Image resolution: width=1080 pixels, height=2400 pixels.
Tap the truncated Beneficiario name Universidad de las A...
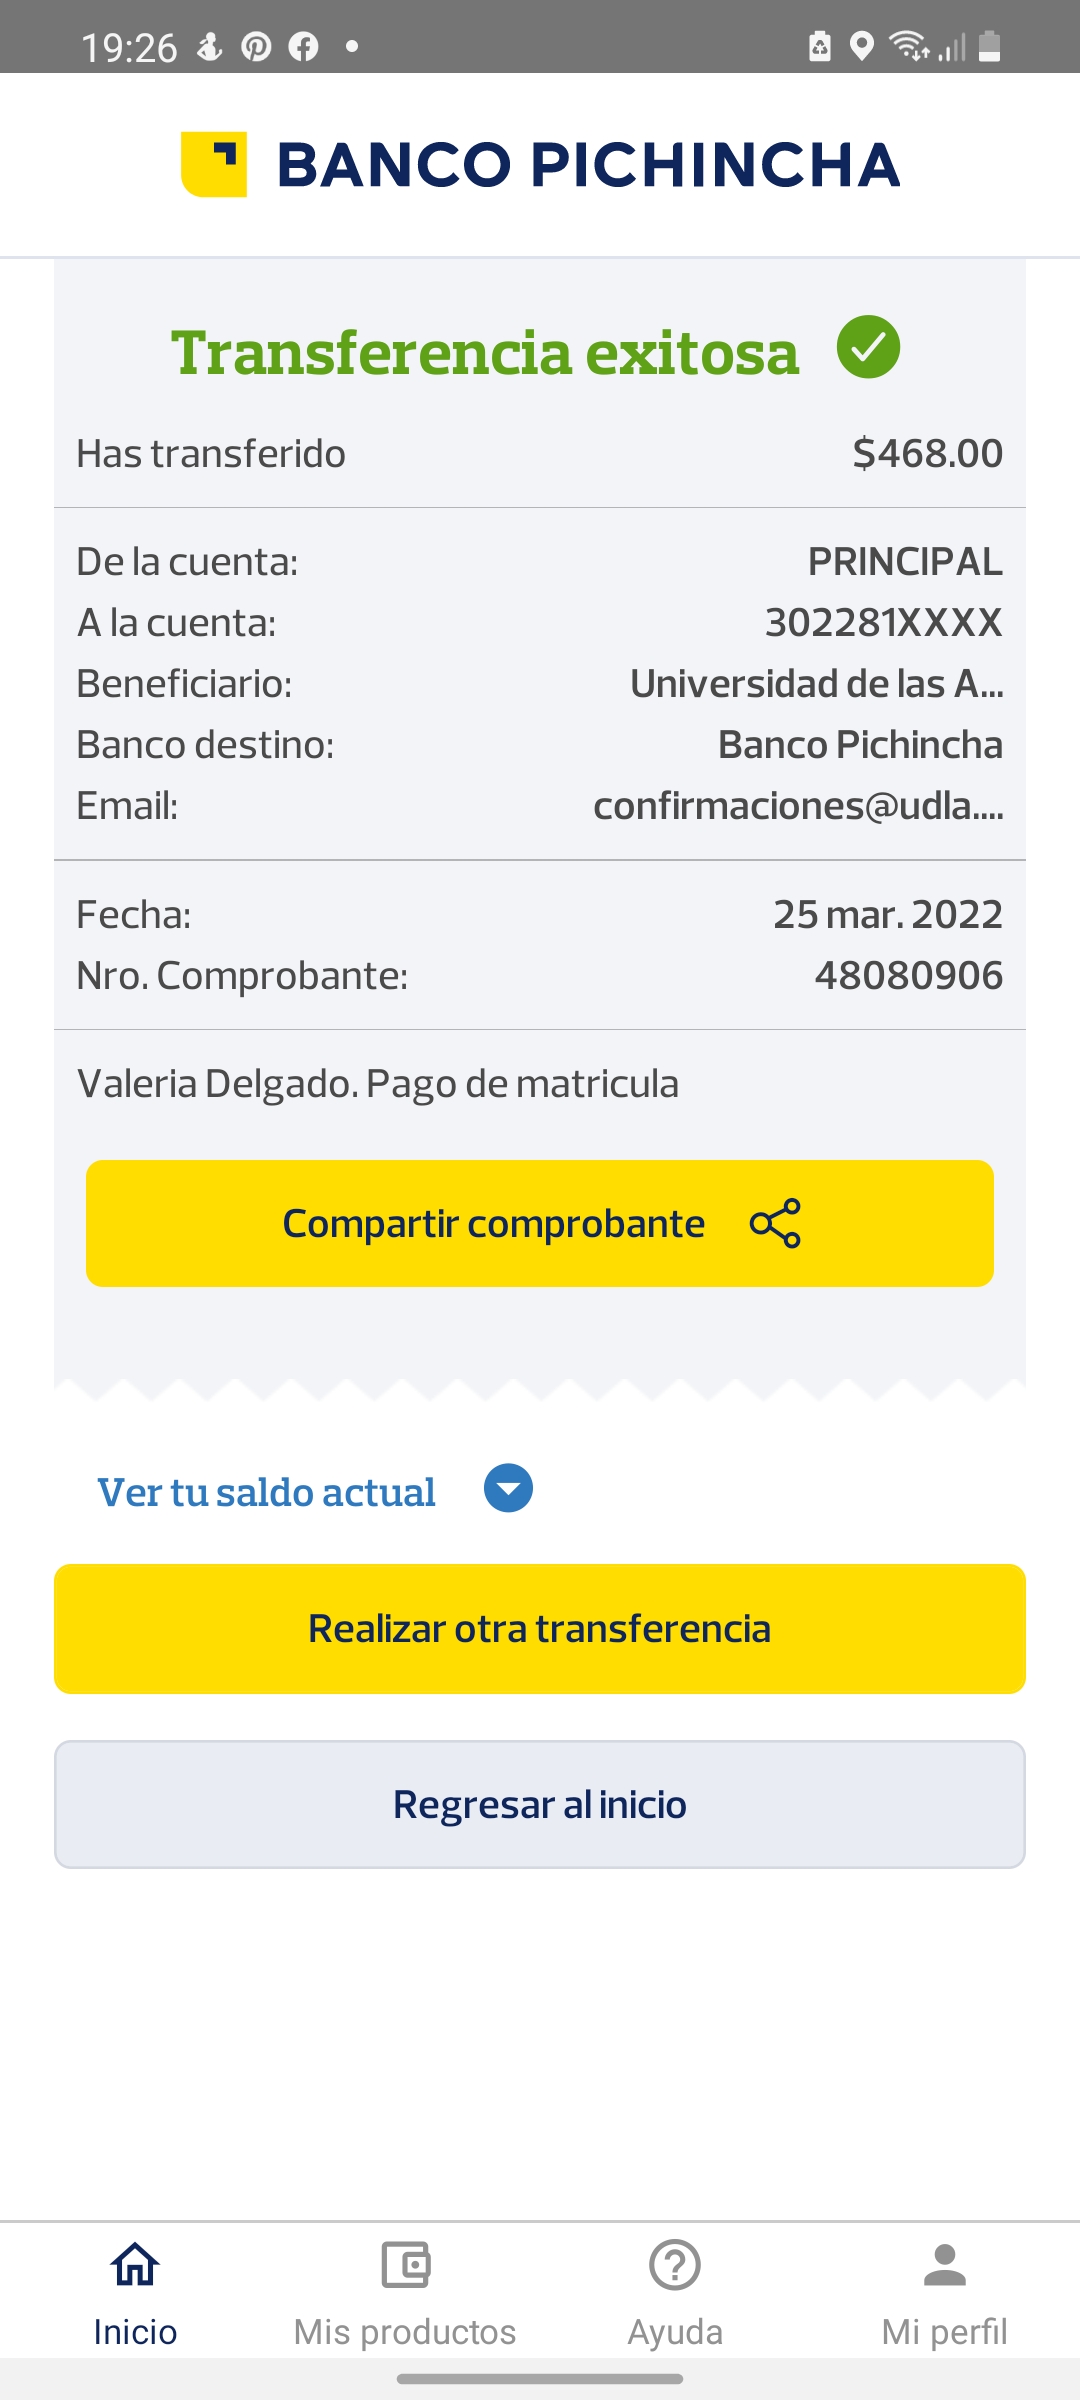pos(816,684)
